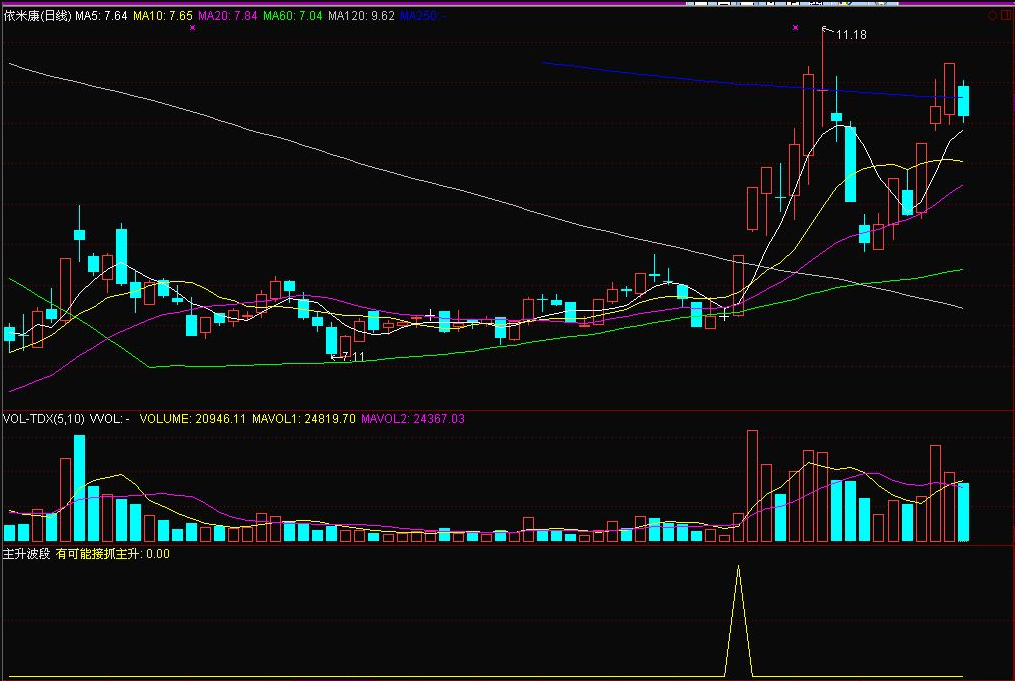Click the tallest cyan volume bar
The height and width of the screenshot is (681, 1015).
(x=80, y=488)
